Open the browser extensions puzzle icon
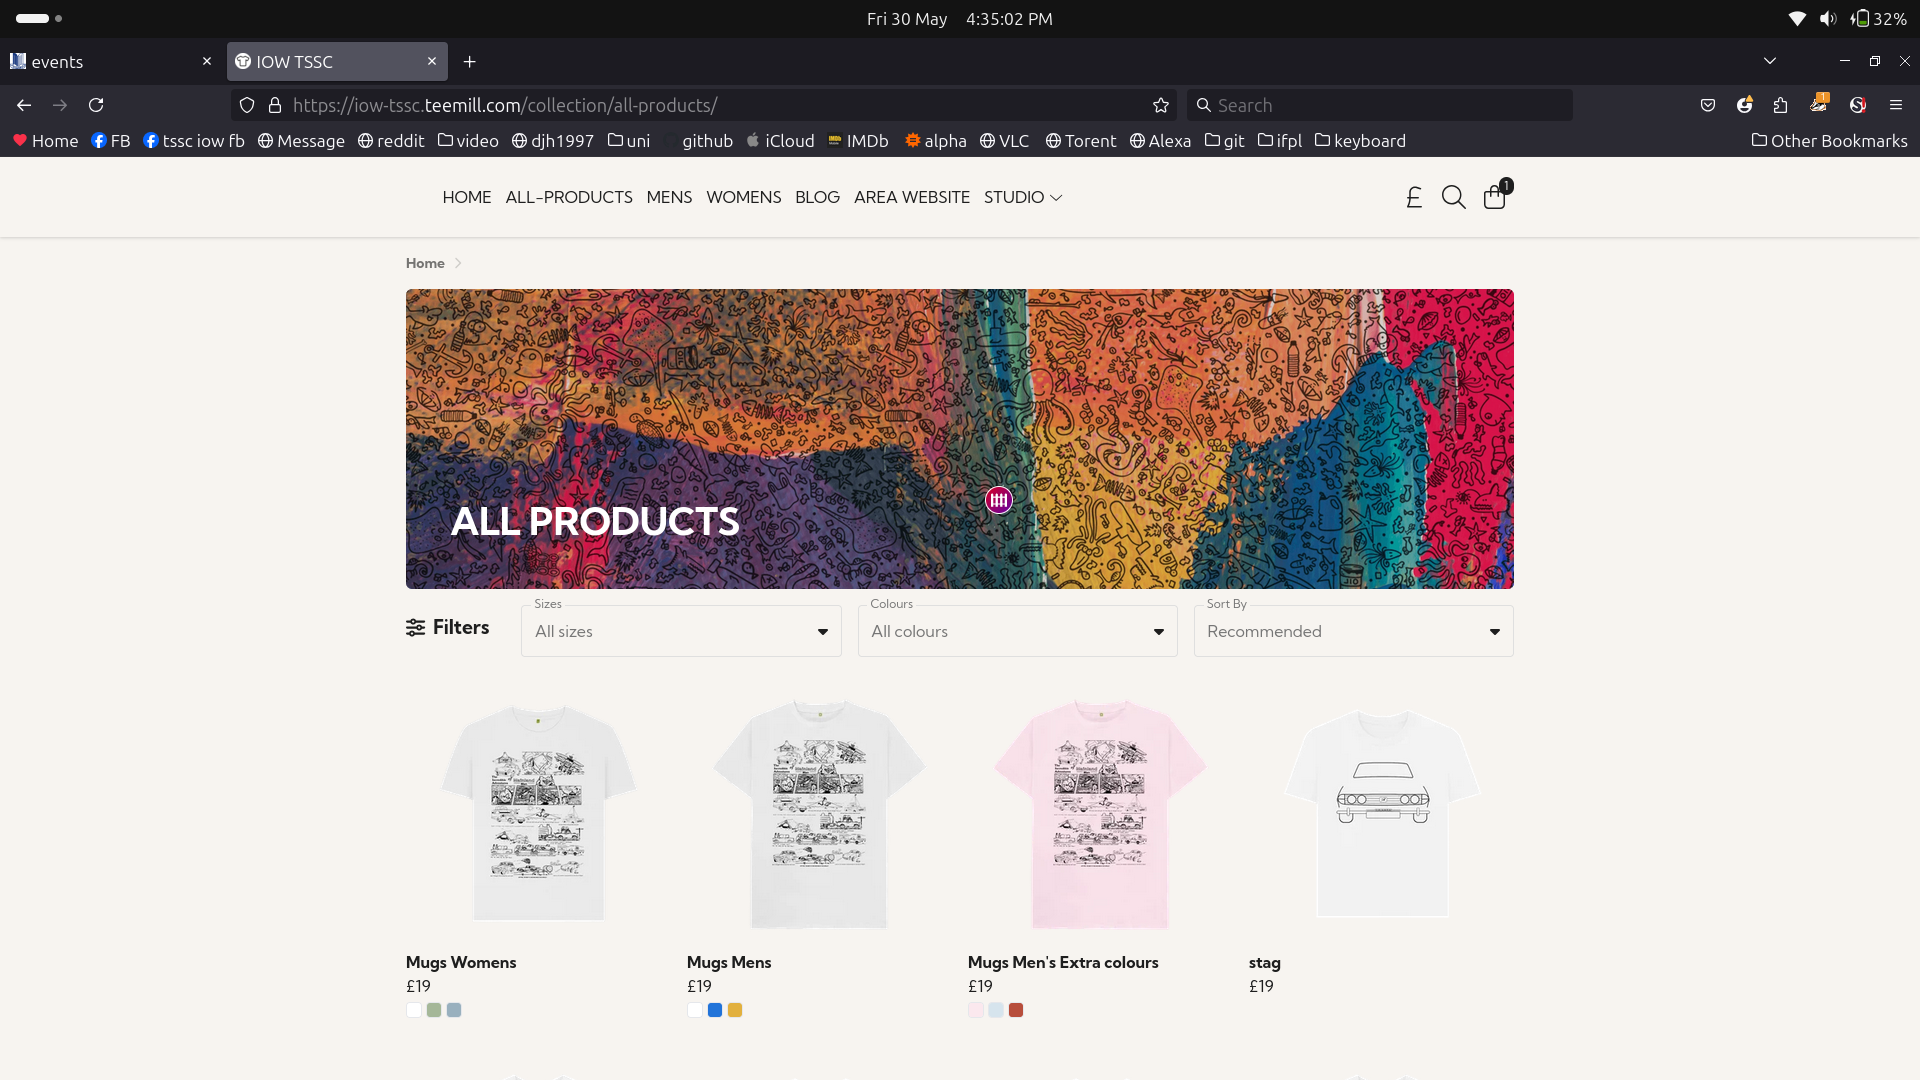 click(x=1780, y=105)
